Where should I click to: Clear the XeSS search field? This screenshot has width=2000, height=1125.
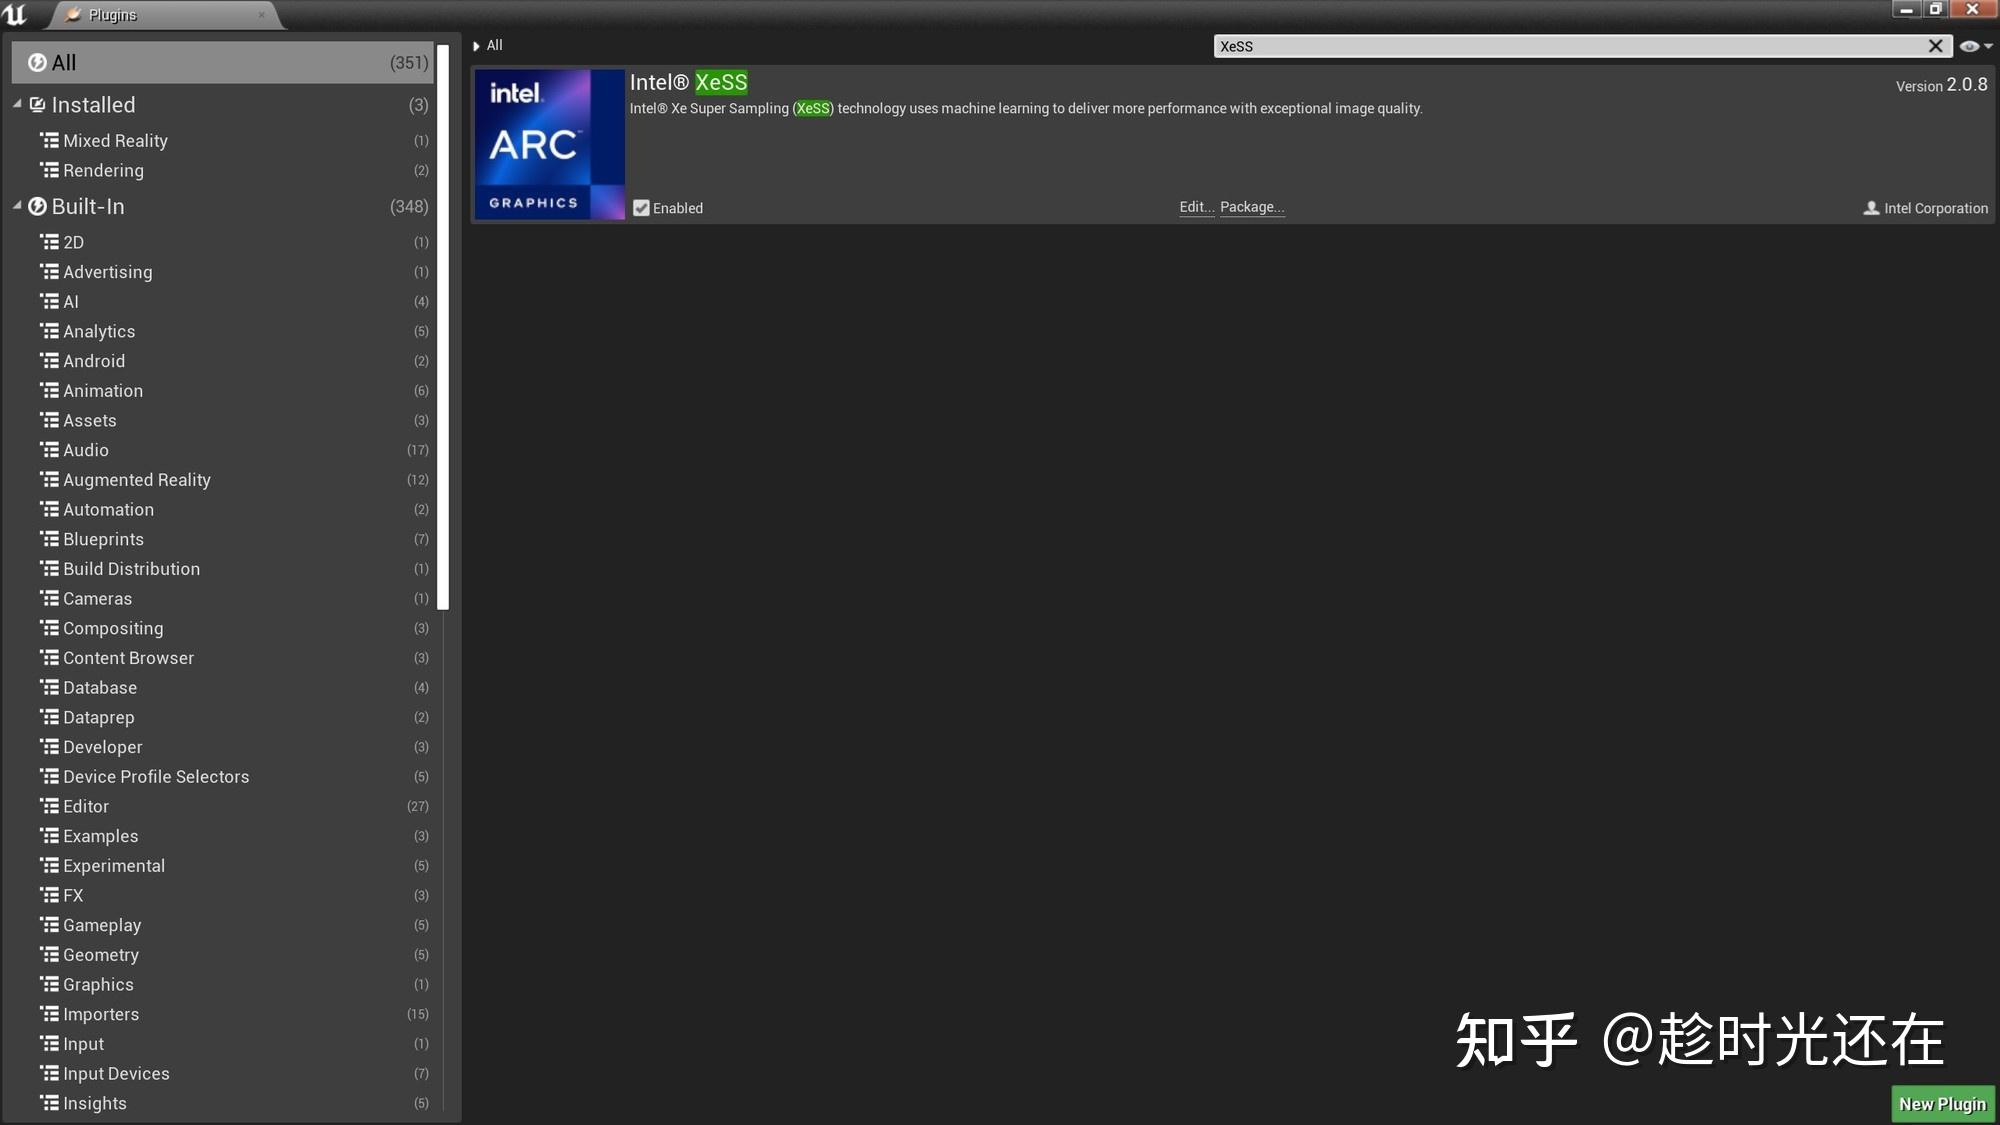click(x=1937, y=45)
